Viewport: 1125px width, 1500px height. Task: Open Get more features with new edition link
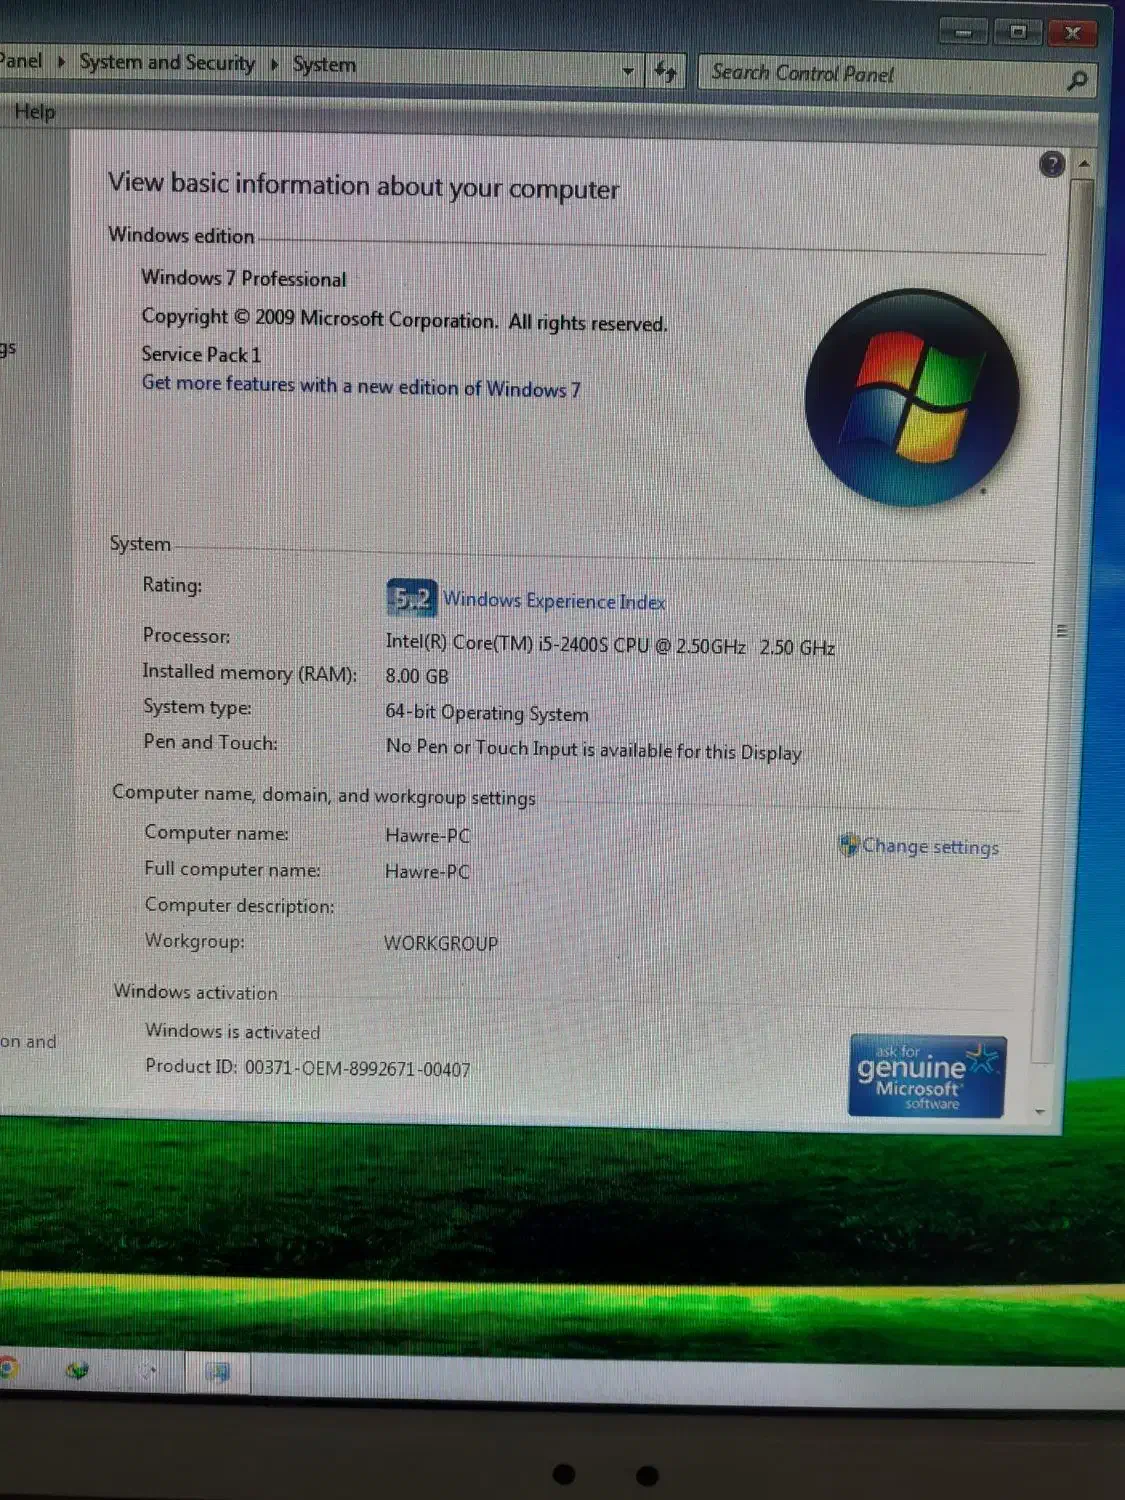[x=361, y=386]
